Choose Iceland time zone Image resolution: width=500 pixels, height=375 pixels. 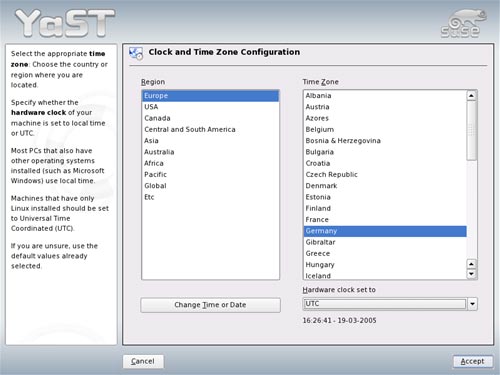(x=385, y=275)
